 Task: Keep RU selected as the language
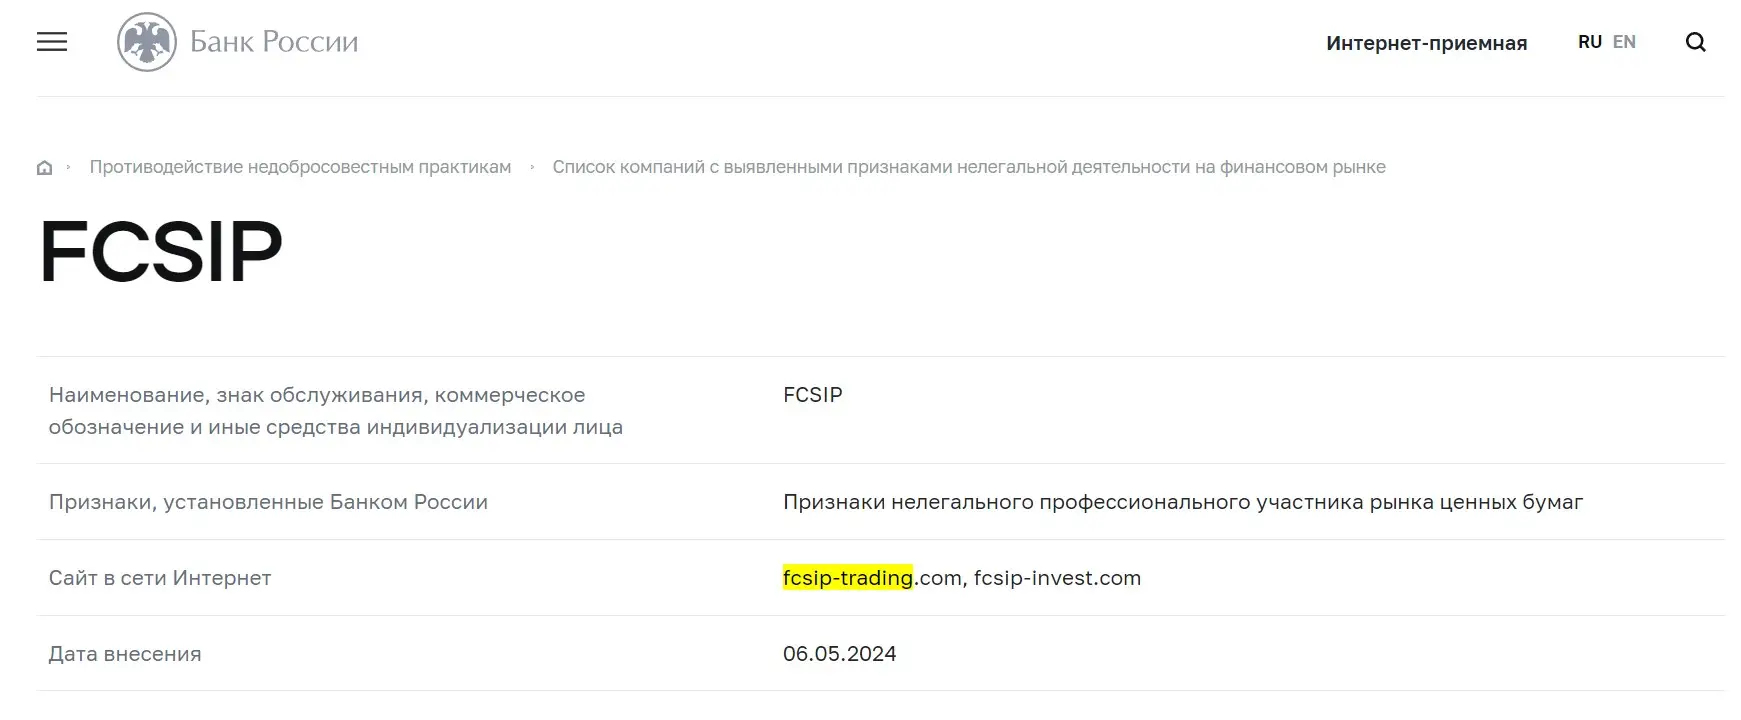(1590, 41)
